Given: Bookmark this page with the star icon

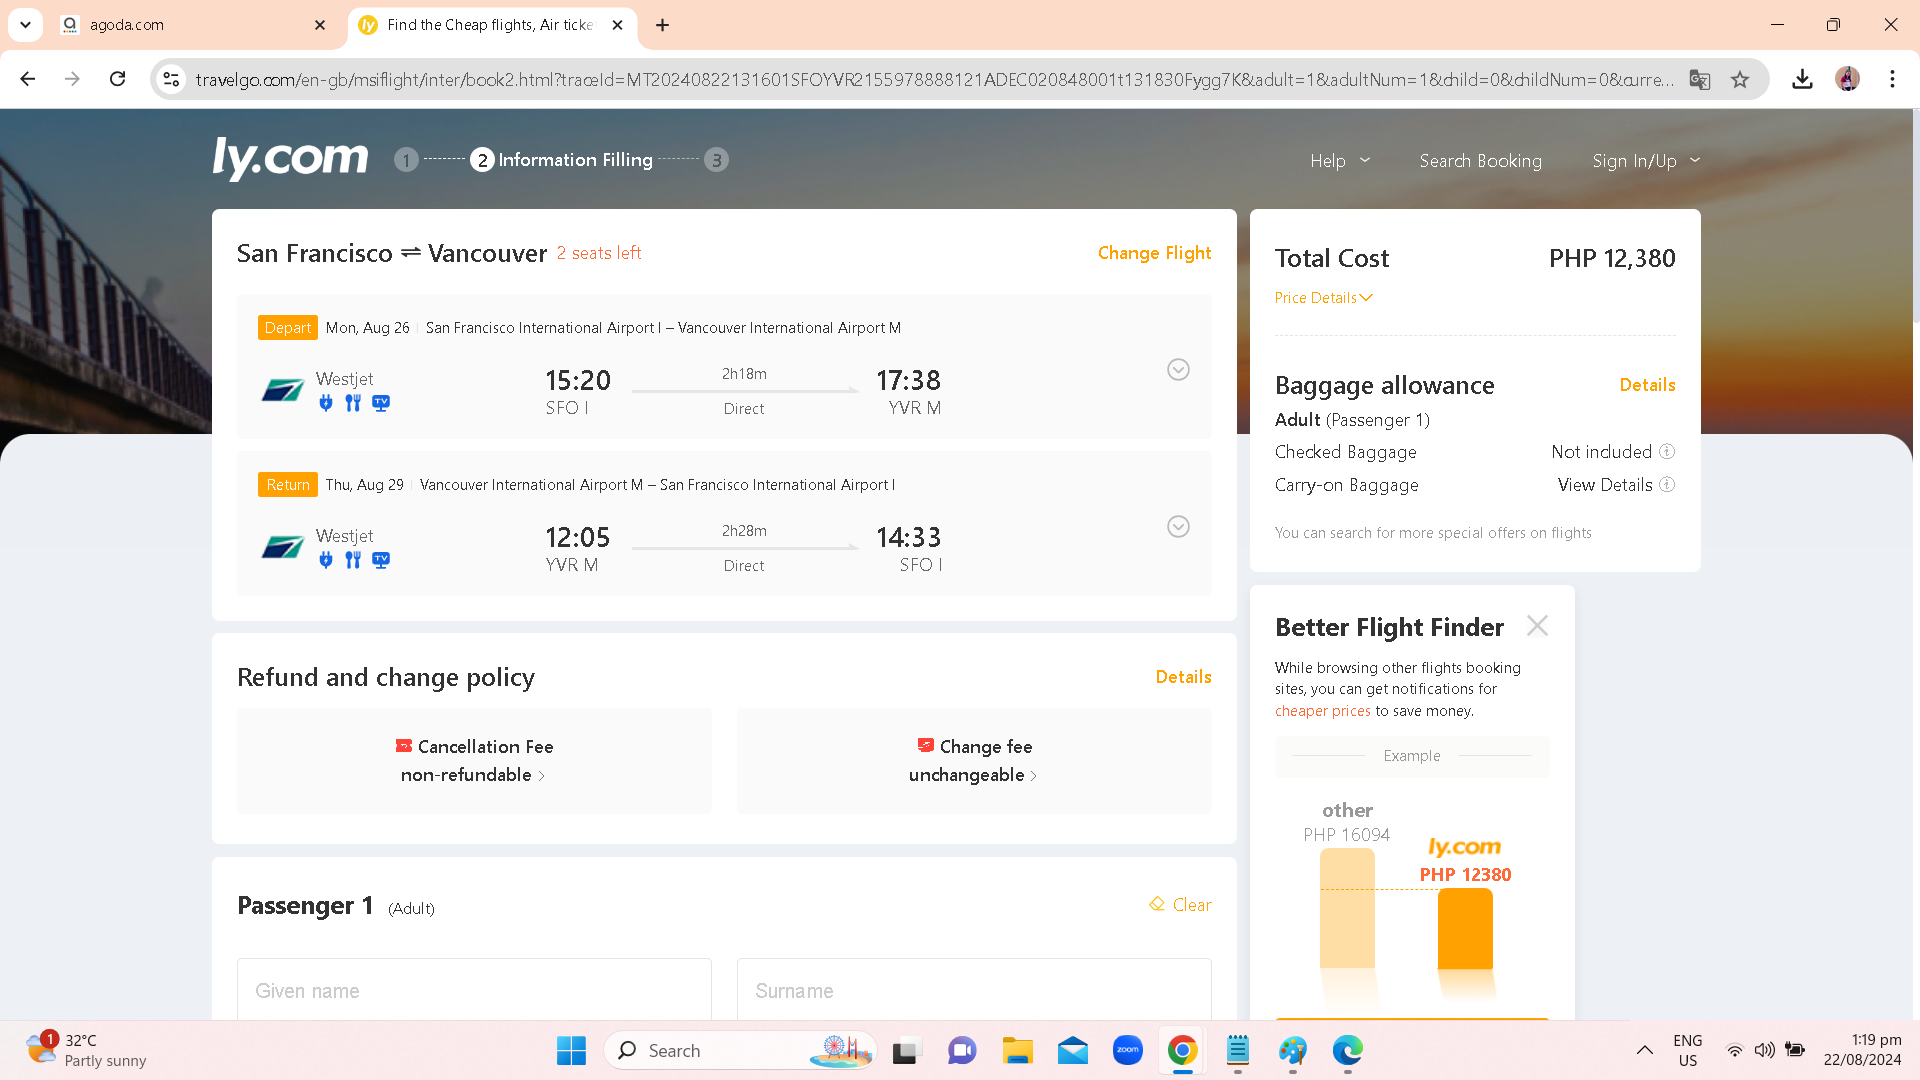Looking at the screenshot, I should click(x=1740, y=79).
